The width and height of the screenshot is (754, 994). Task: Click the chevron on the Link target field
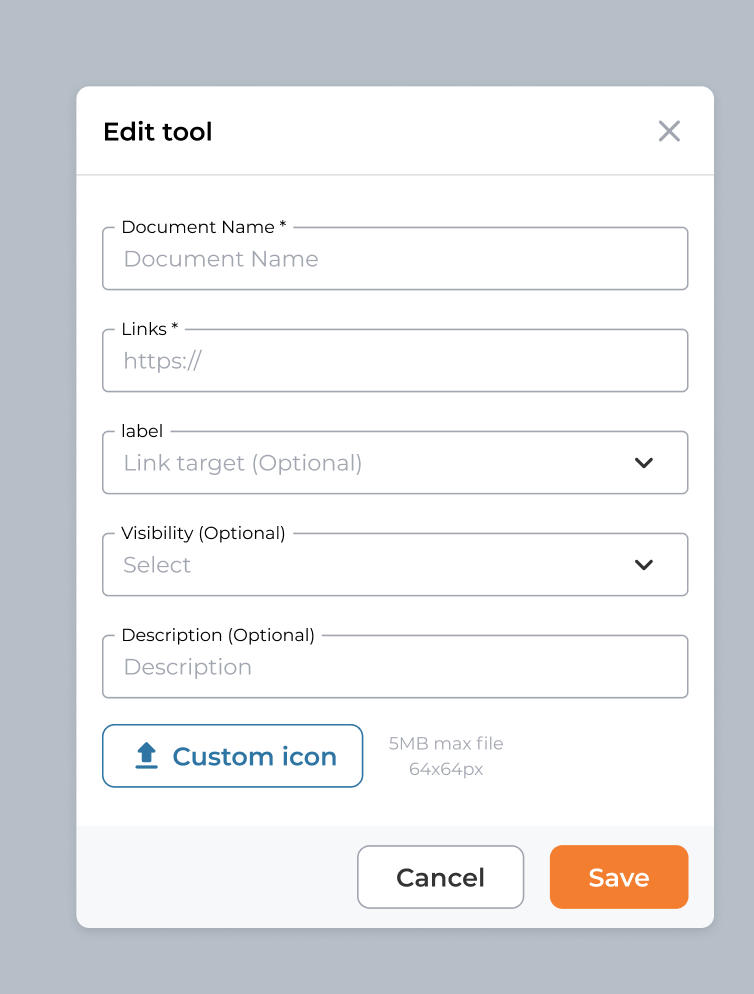644,463
